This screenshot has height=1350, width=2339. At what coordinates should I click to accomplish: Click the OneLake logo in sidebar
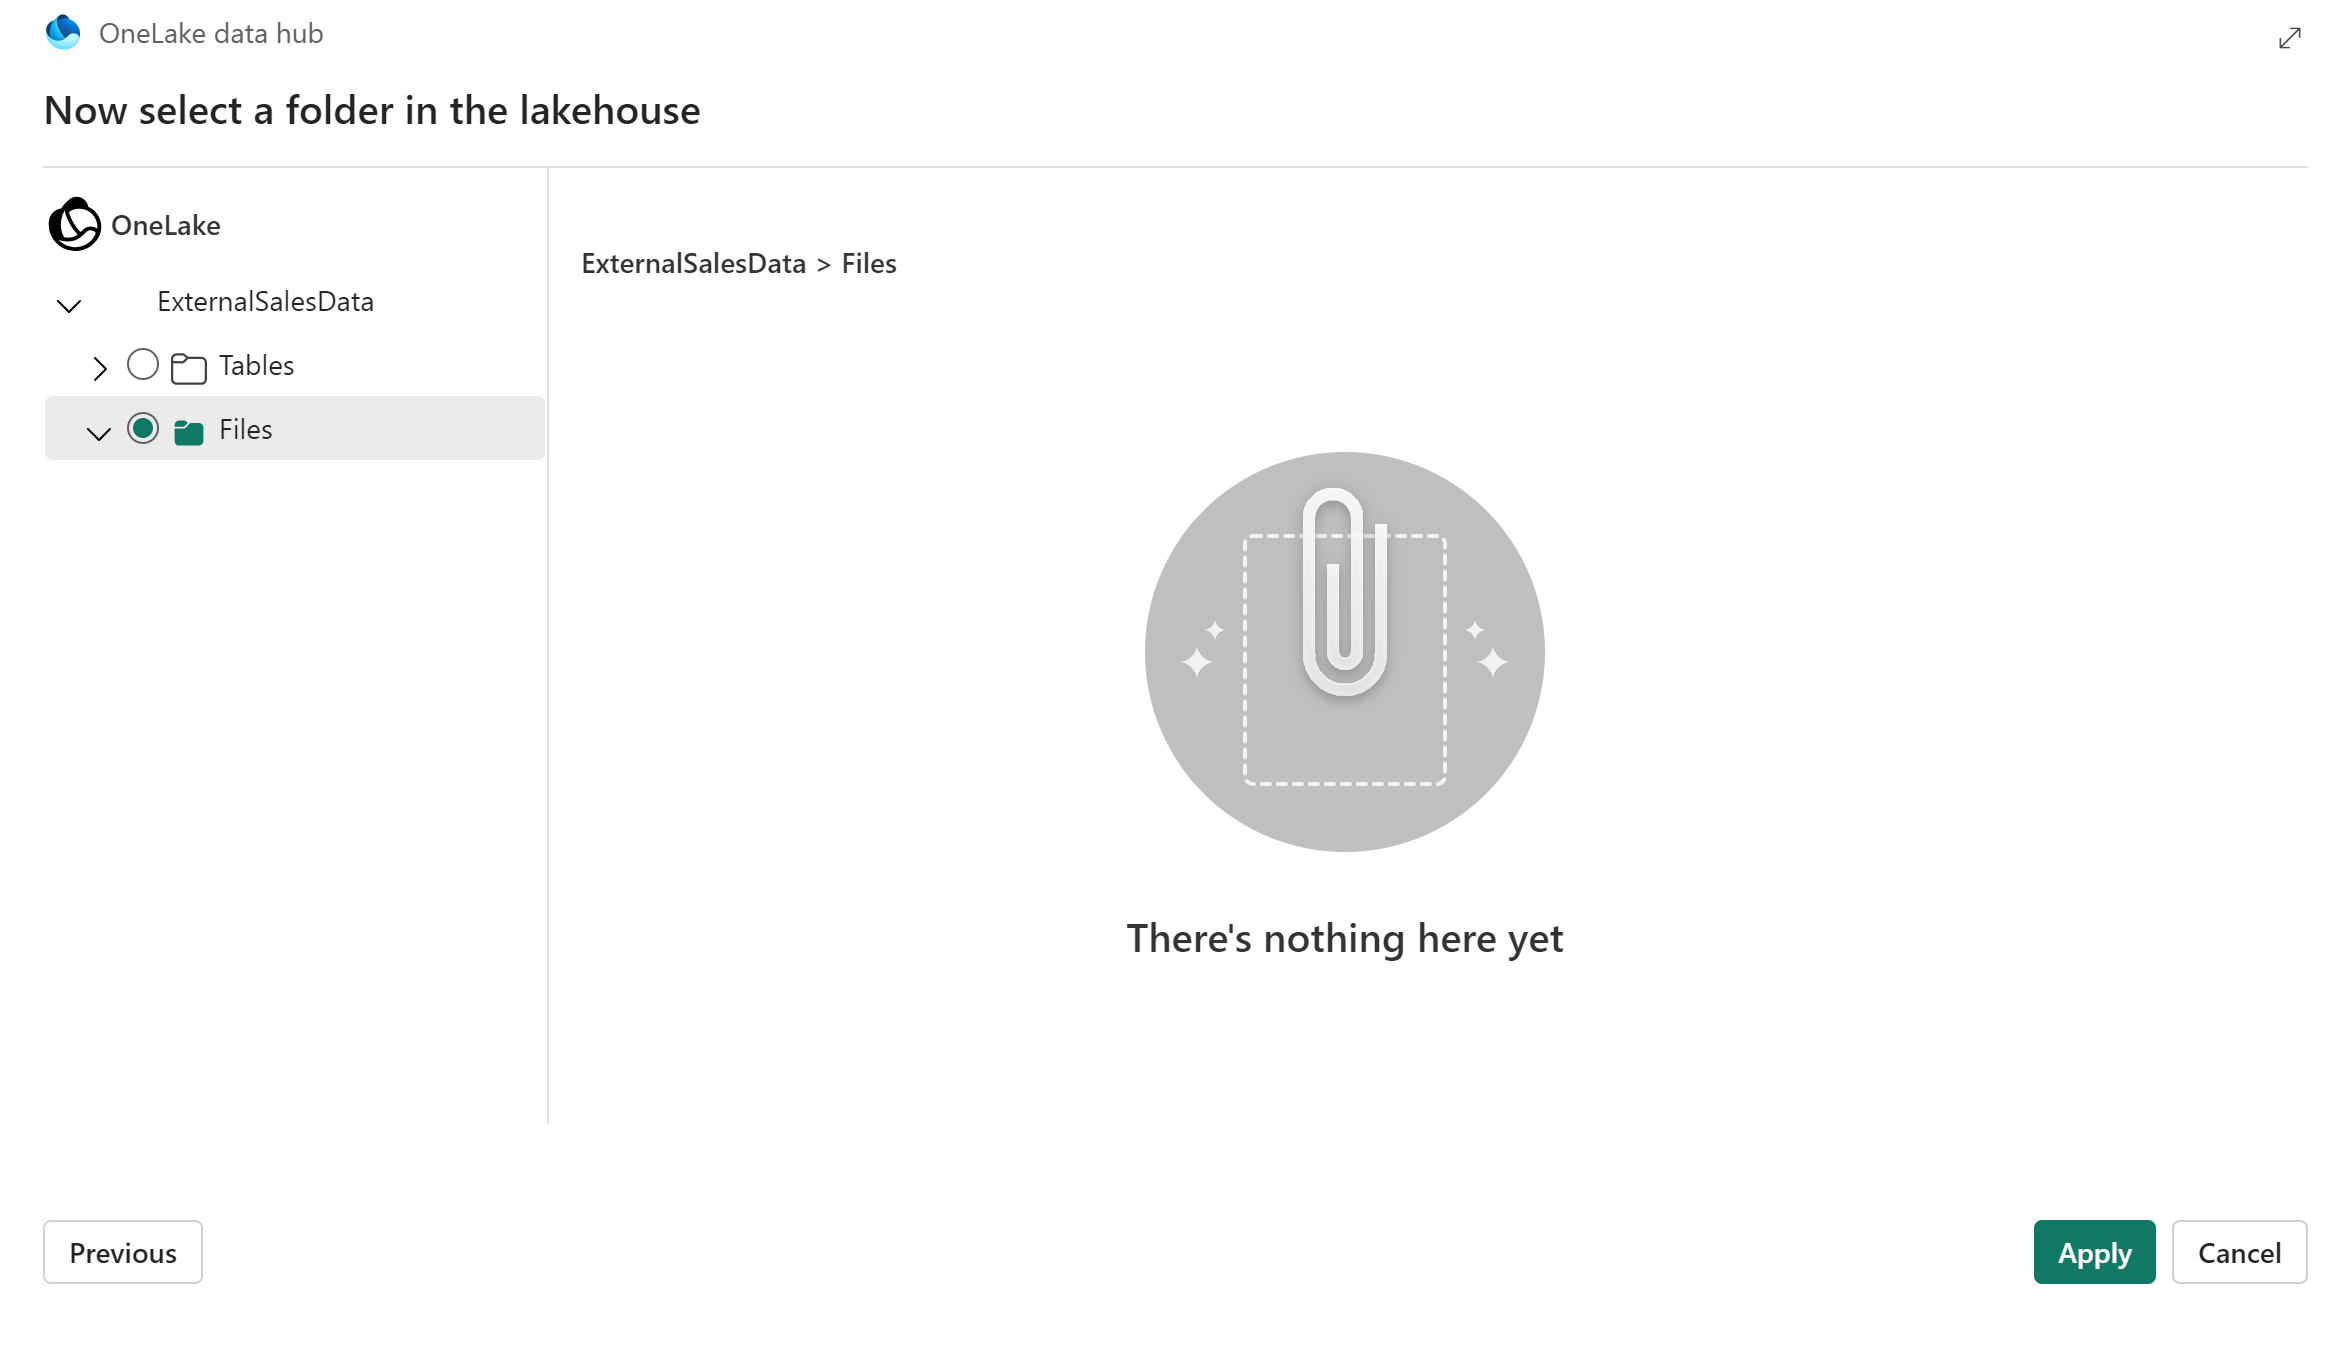74,225
